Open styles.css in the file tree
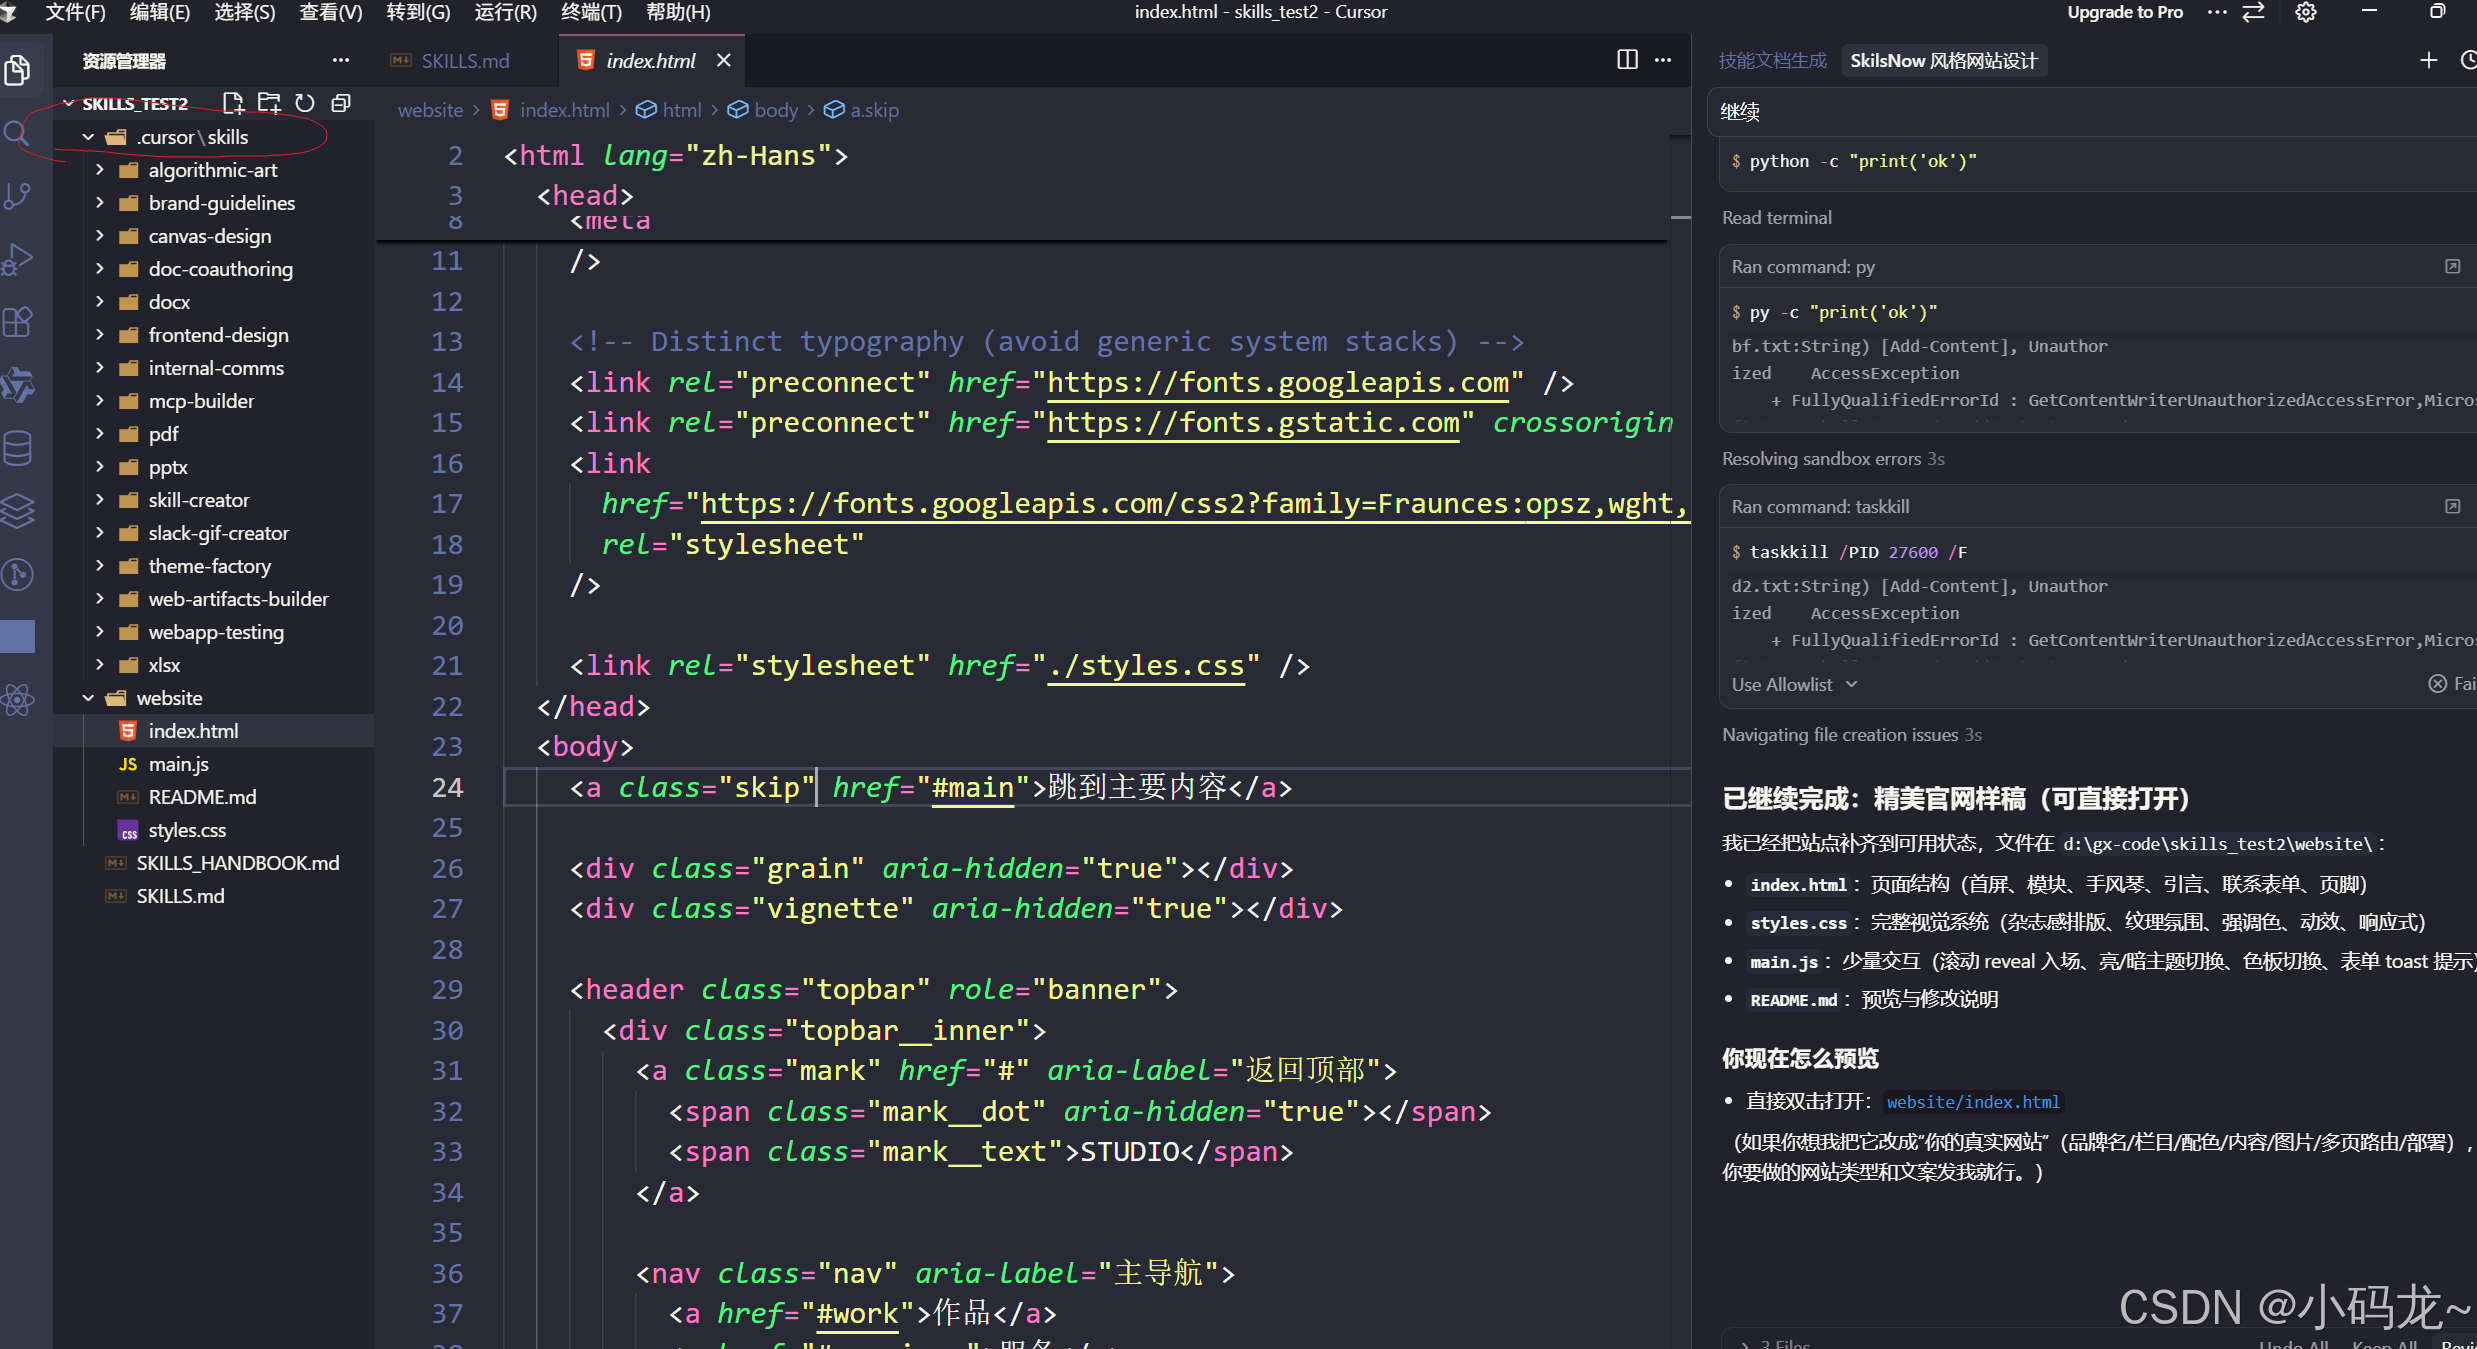Screen dimensions: 2477x1349 coord(187,830)
